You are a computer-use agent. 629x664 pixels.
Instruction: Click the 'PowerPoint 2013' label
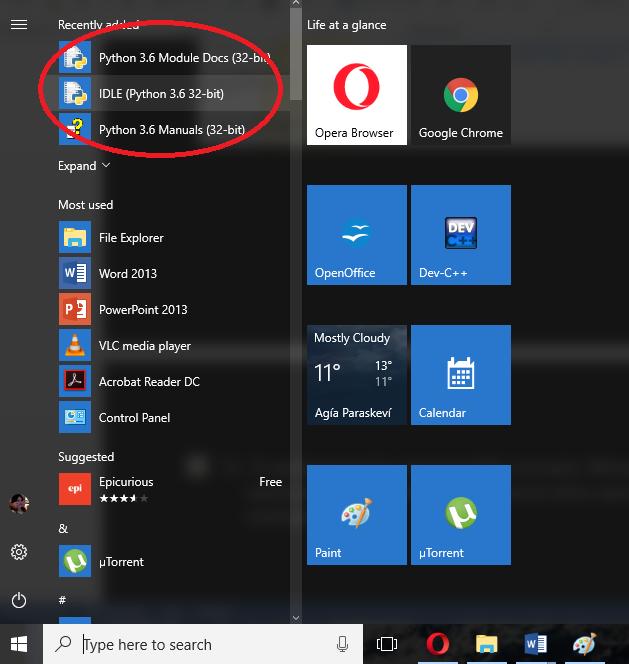pyautogui.click(x=143, y=310)
